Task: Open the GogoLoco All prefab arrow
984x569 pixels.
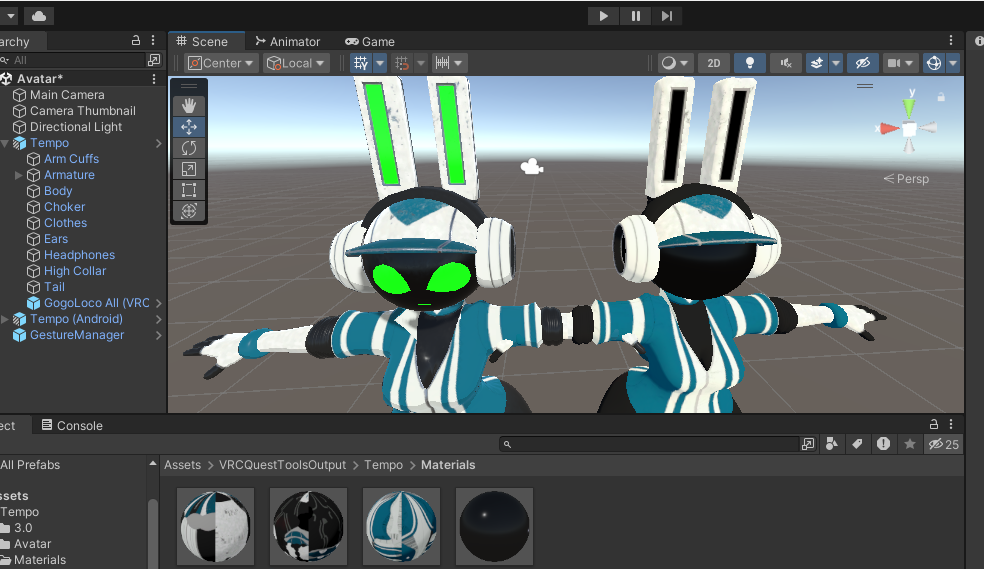Action: [x=159, y=303]
